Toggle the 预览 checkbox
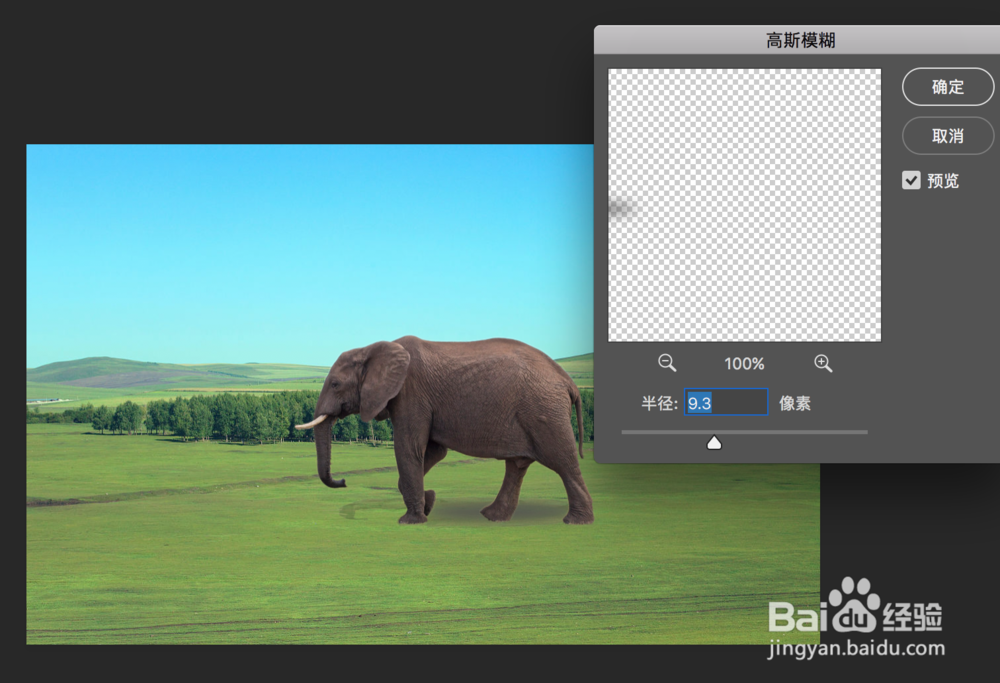The height and width of the screenshot is (683, 1000). [x=911, y=180]
